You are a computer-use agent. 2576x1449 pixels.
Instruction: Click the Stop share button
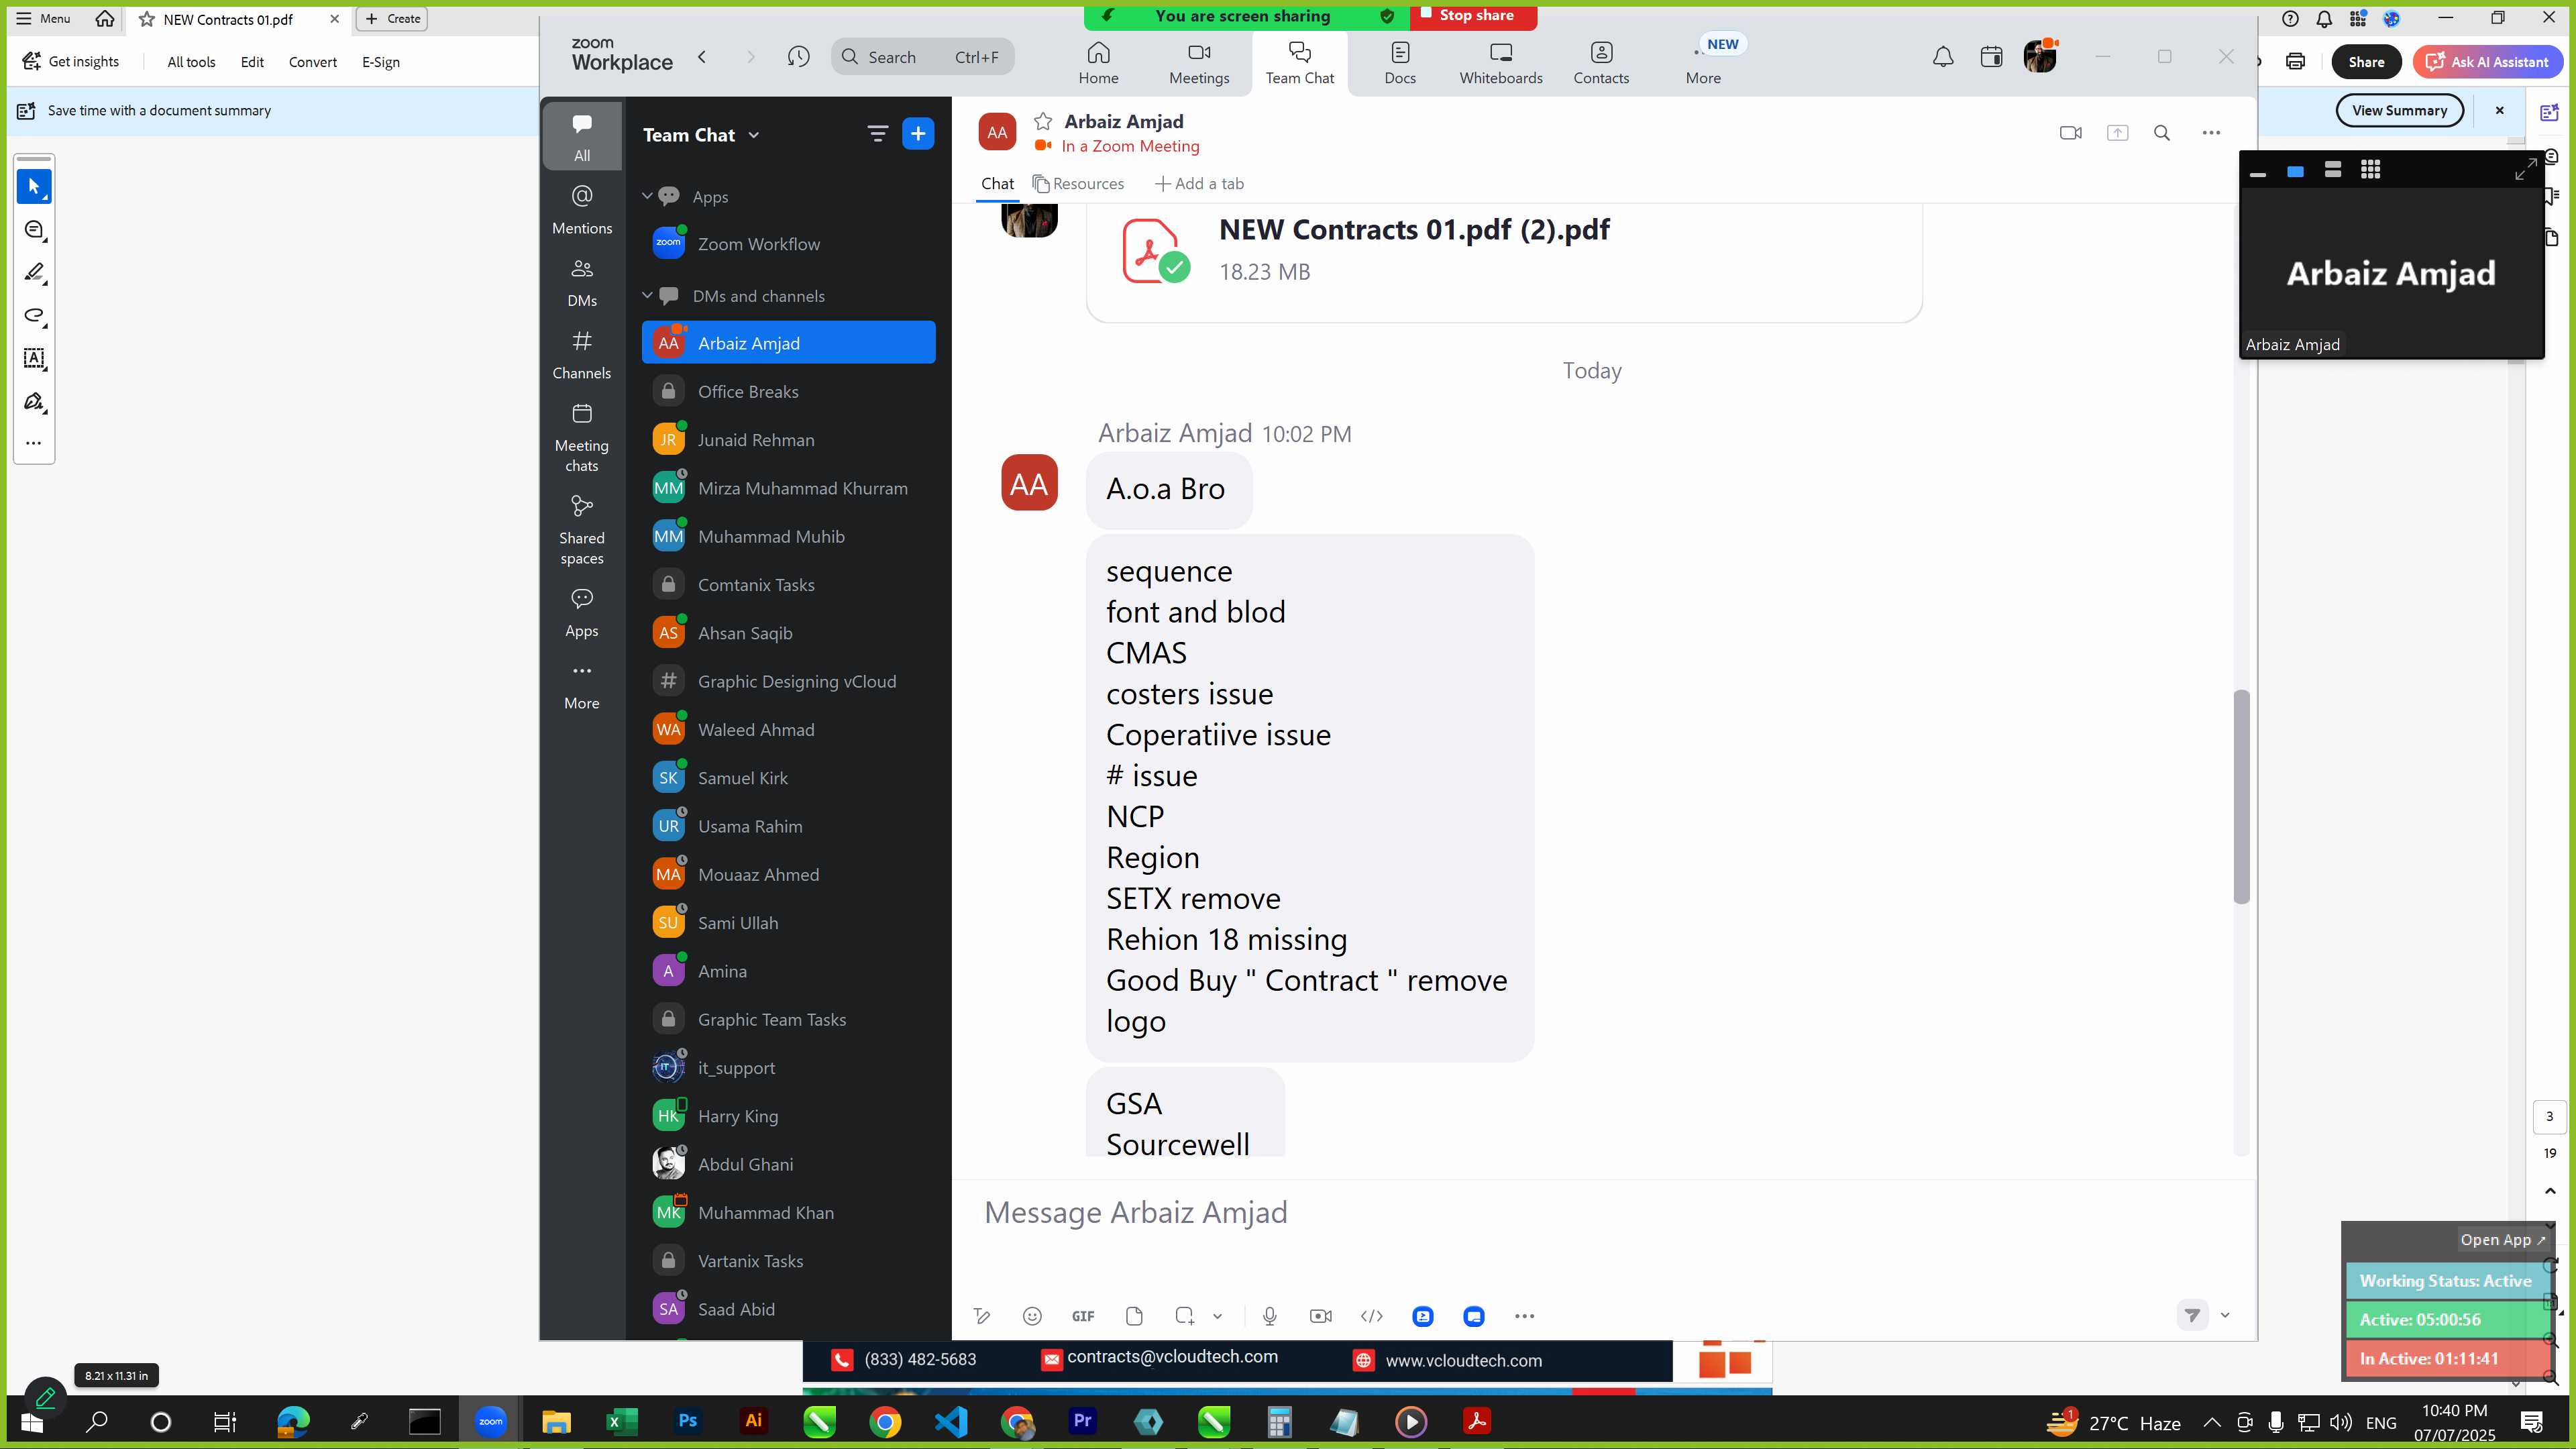(x=1473, y=16)
